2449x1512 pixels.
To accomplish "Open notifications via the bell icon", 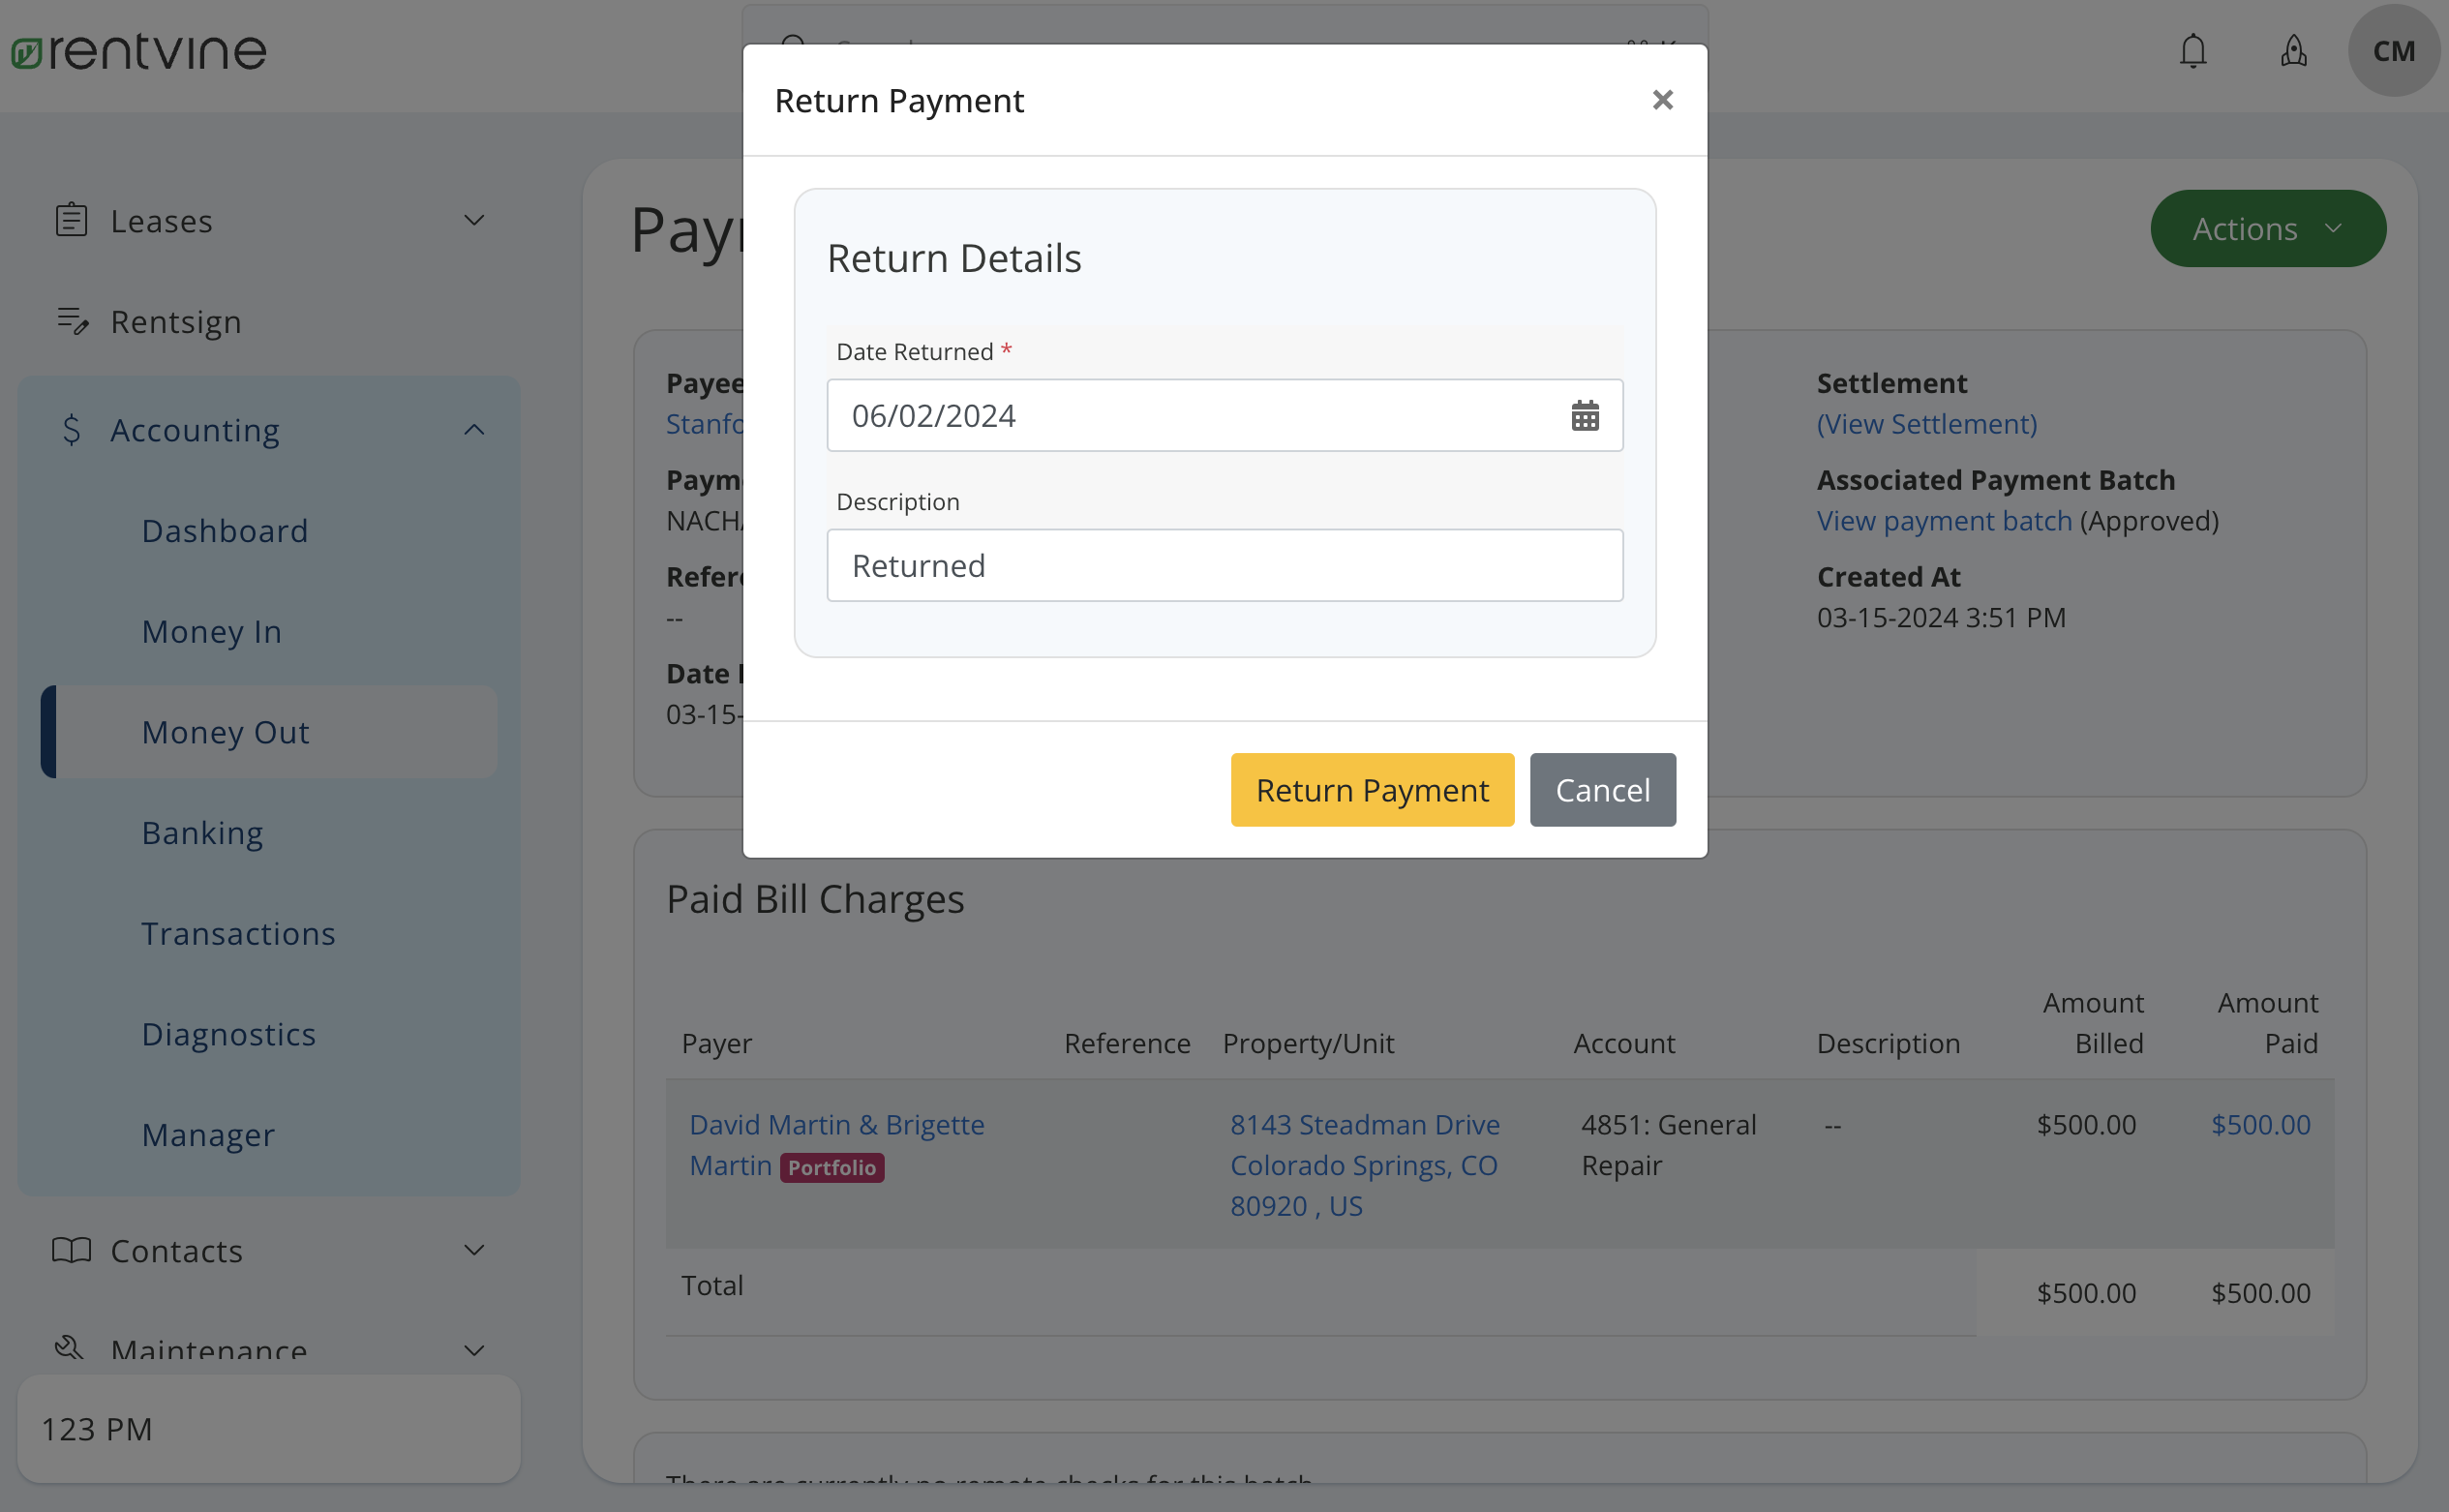I will point(2192,51).
